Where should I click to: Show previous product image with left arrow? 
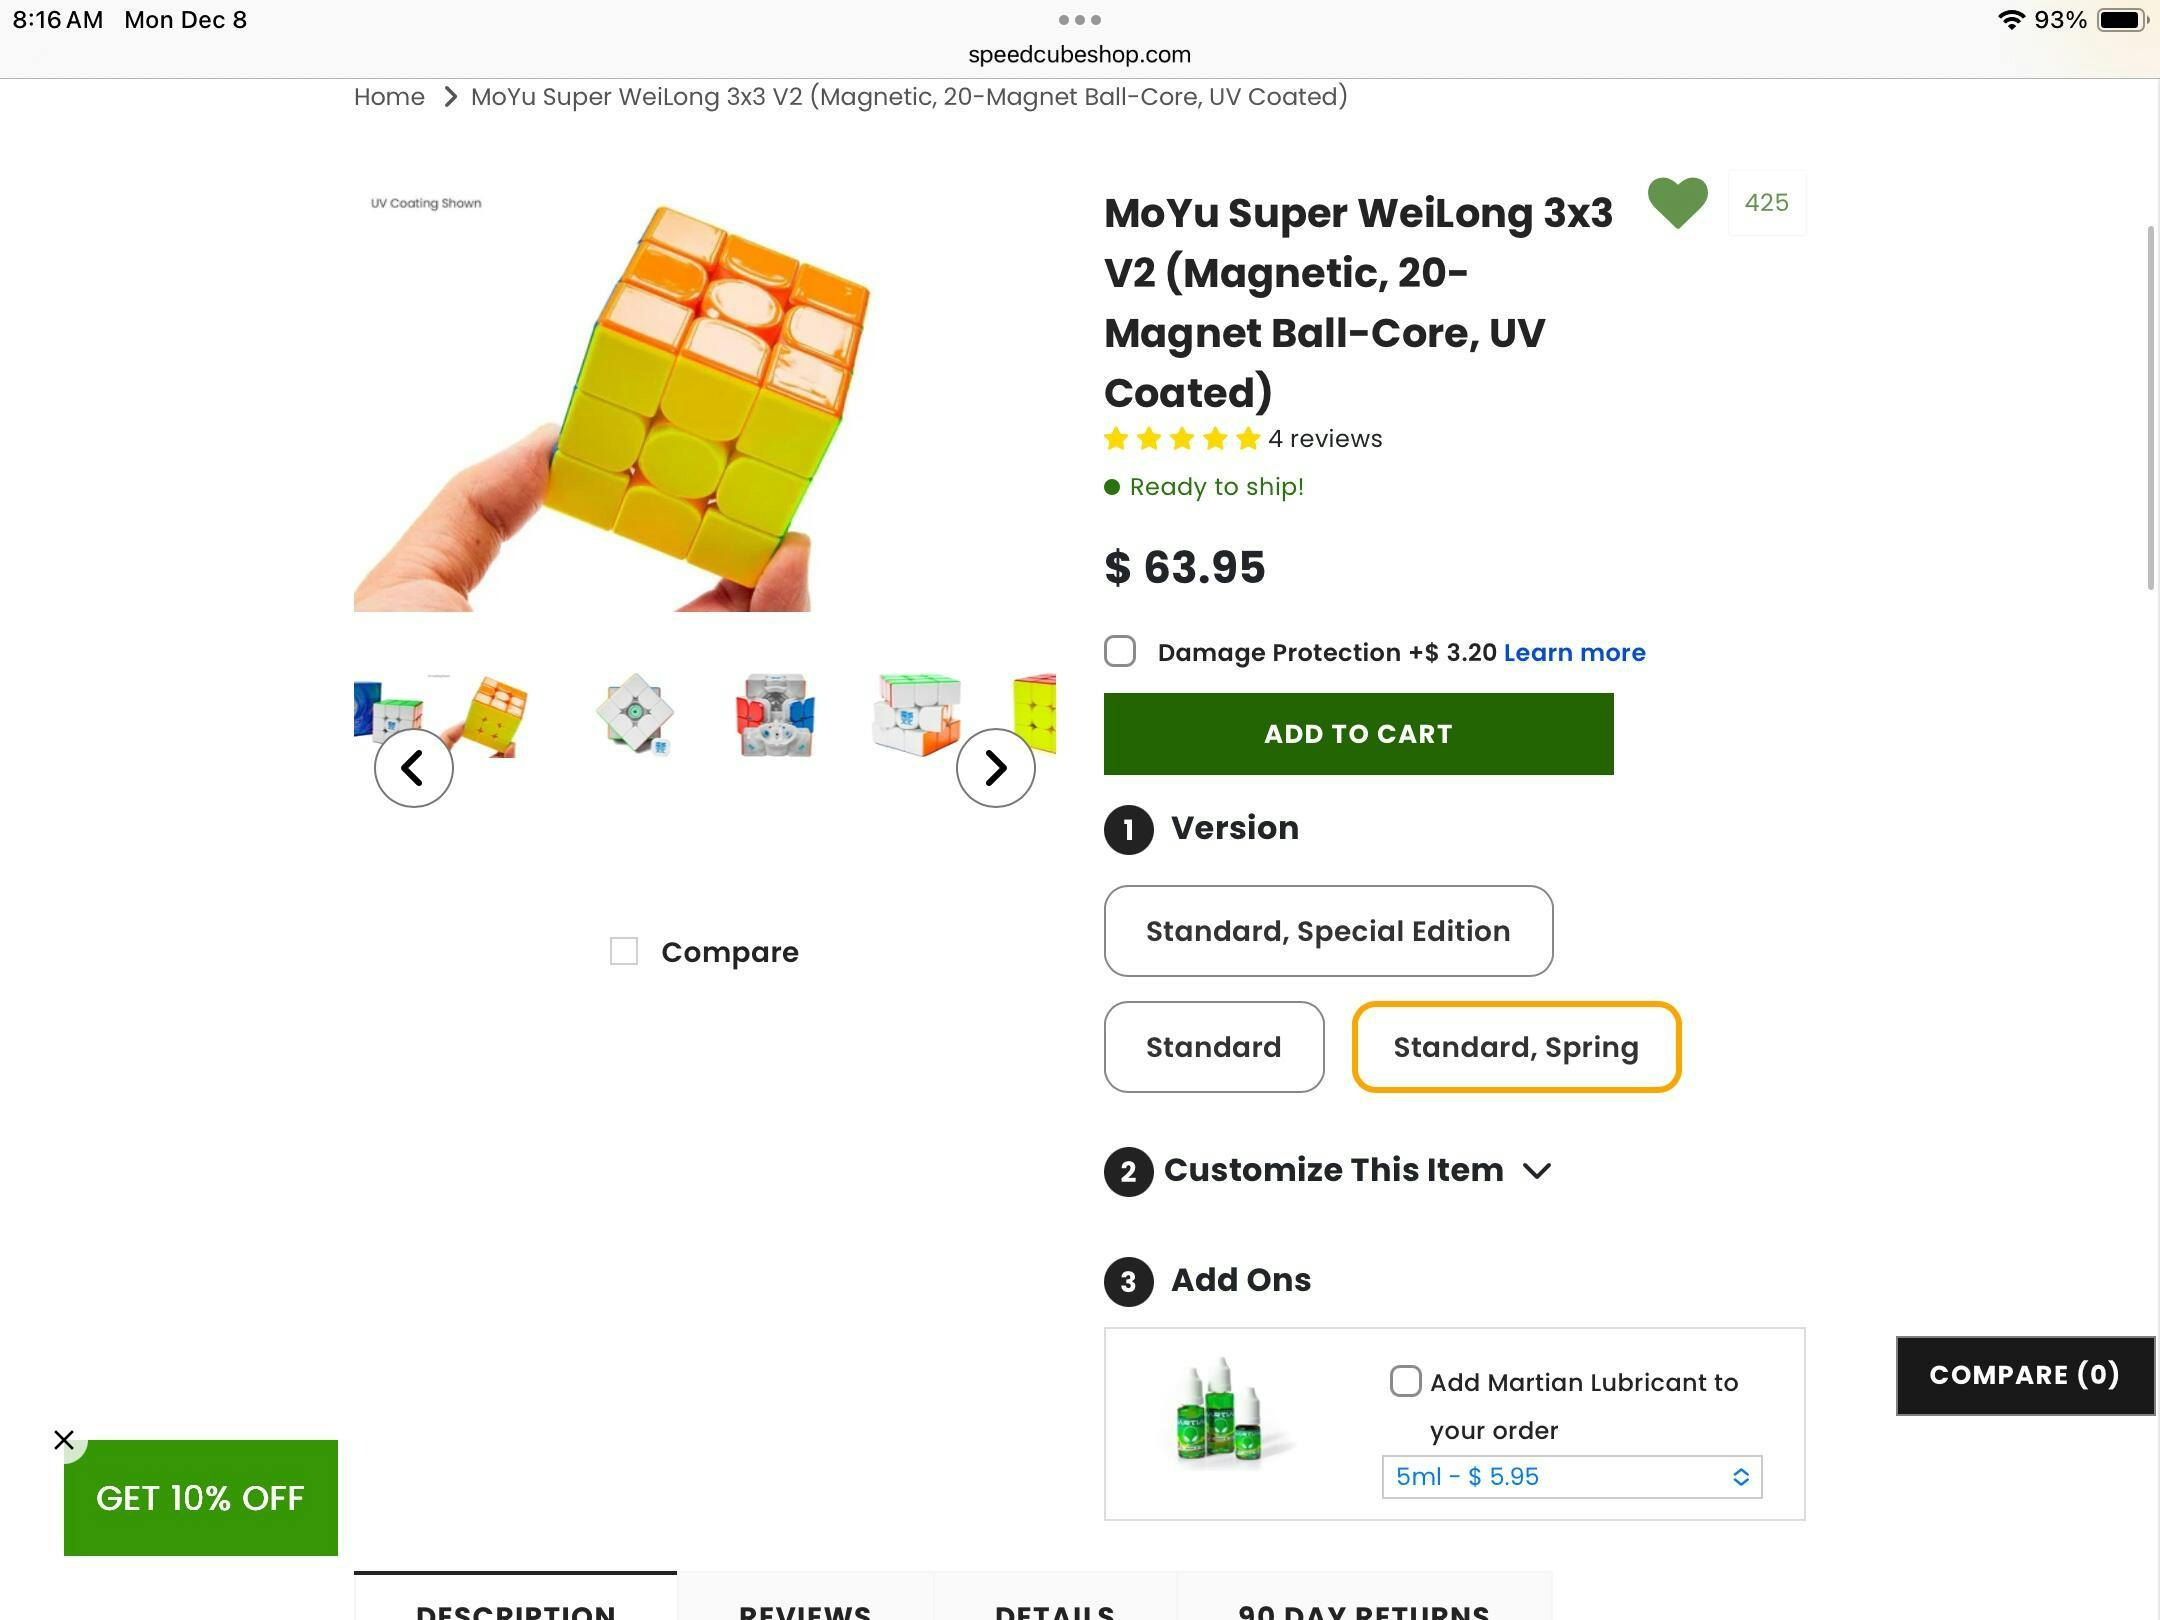click(413, 768)
